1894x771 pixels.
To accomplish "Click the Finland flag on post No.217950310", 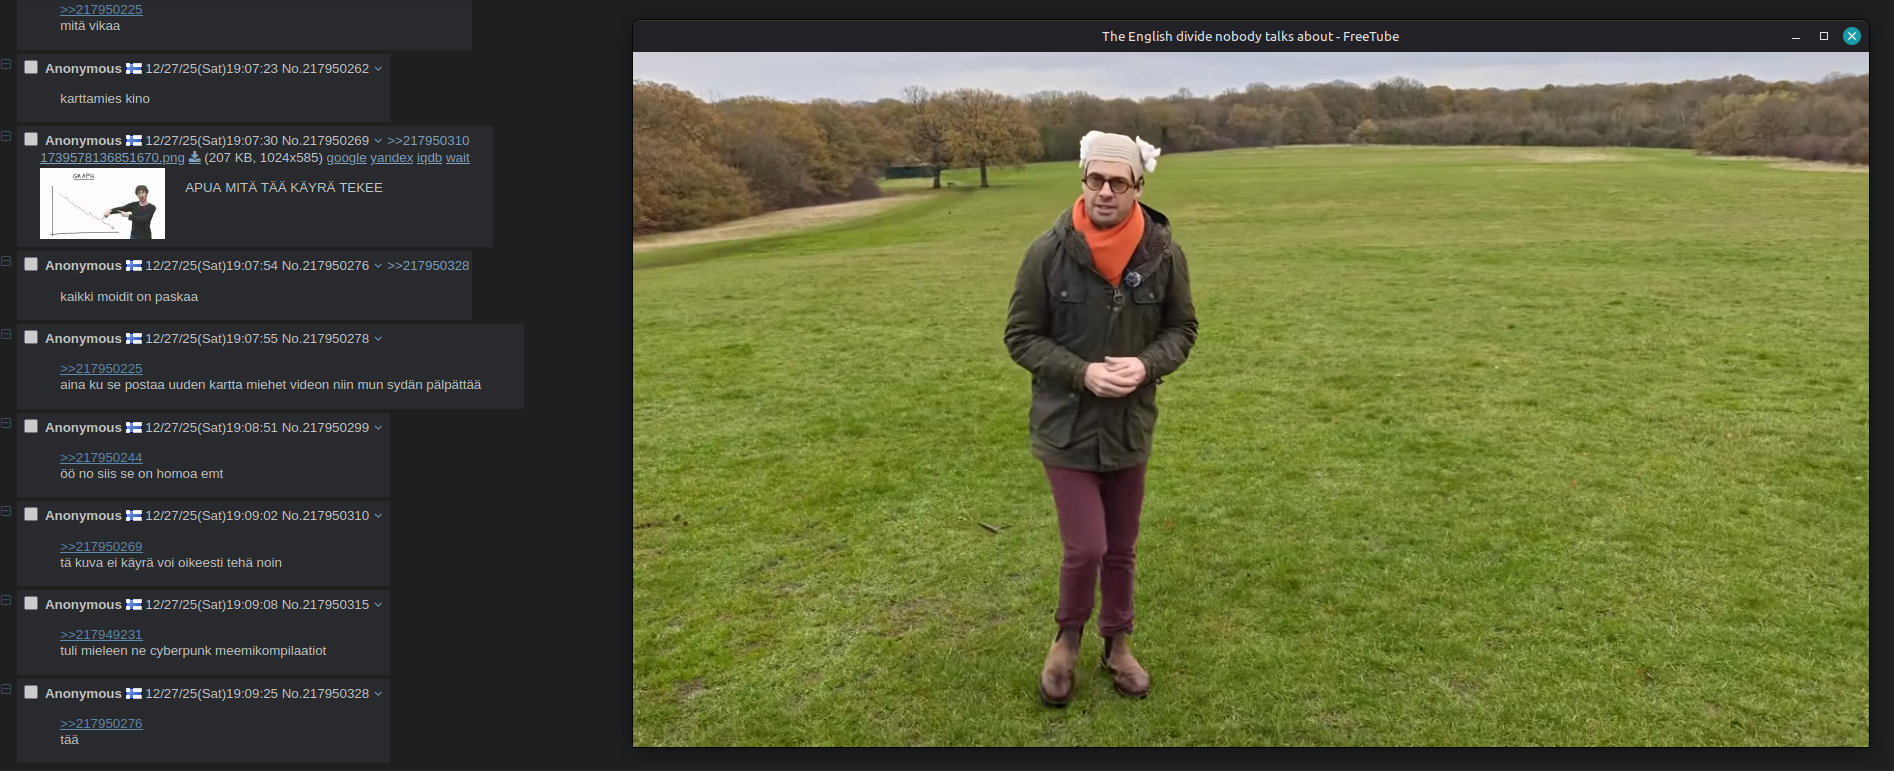I will (133, 515).
